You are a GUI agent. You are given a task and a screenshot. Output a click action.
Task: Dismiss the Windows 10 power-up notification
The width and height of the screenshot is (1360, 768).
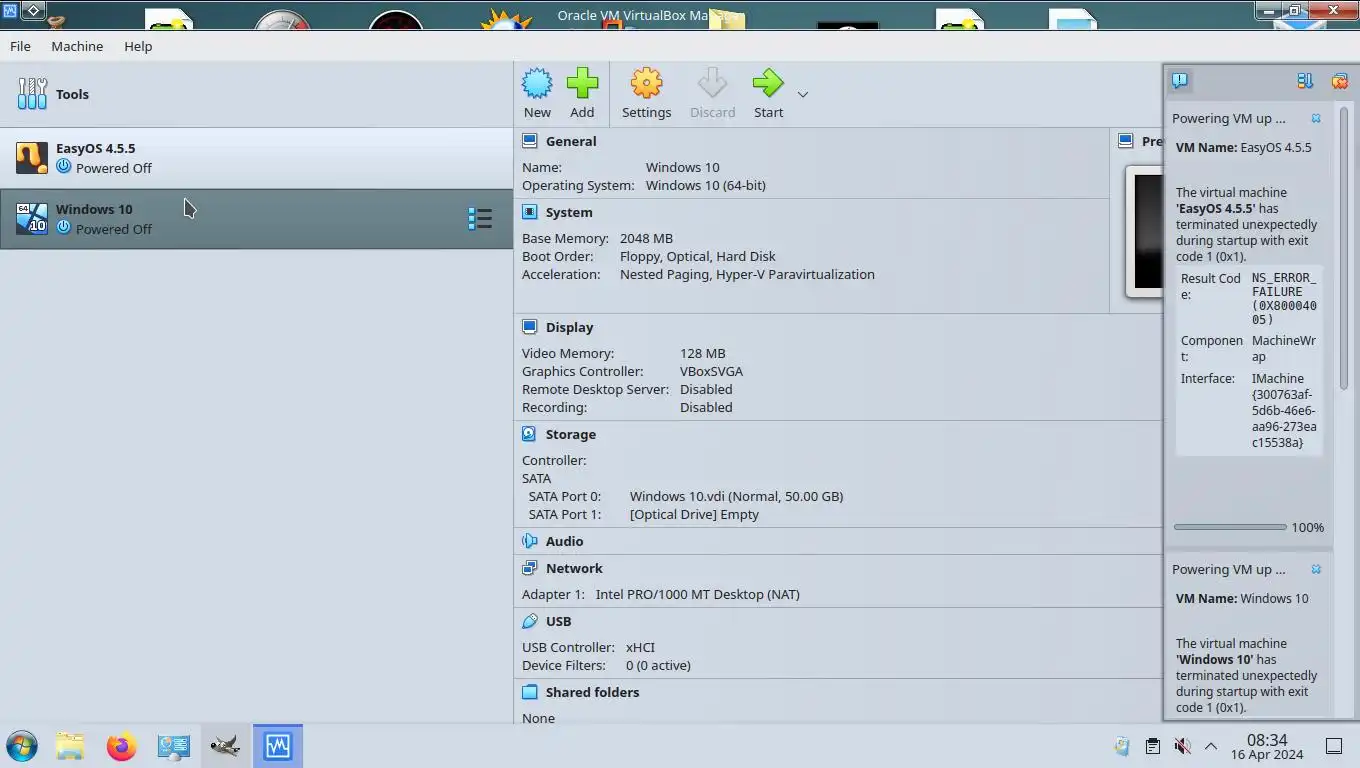tap(1316, 569)
